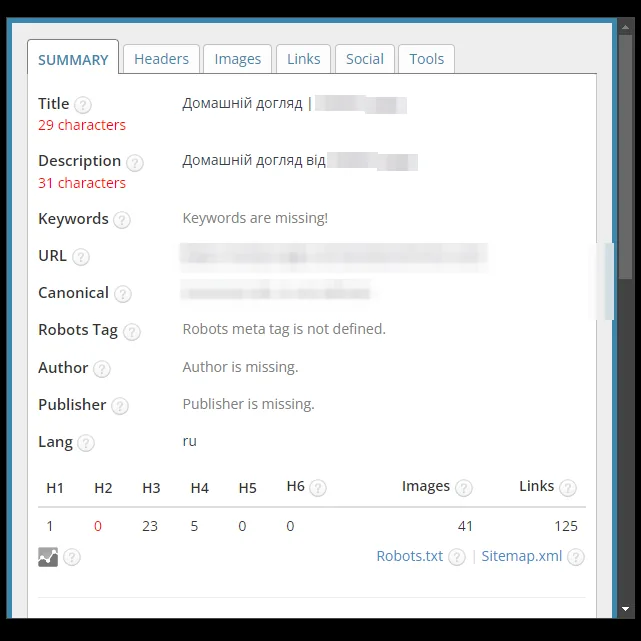Click the '29 characters' title length text
Viewport: 641px width, 641px height.
[x=82, y=125]
